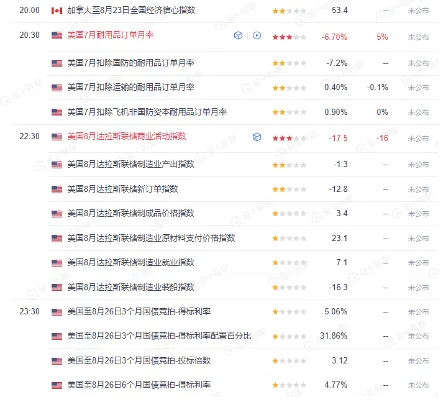Click the 20:30 time label
The width and height of the screenshot is (440, 400).
point(29,35)
